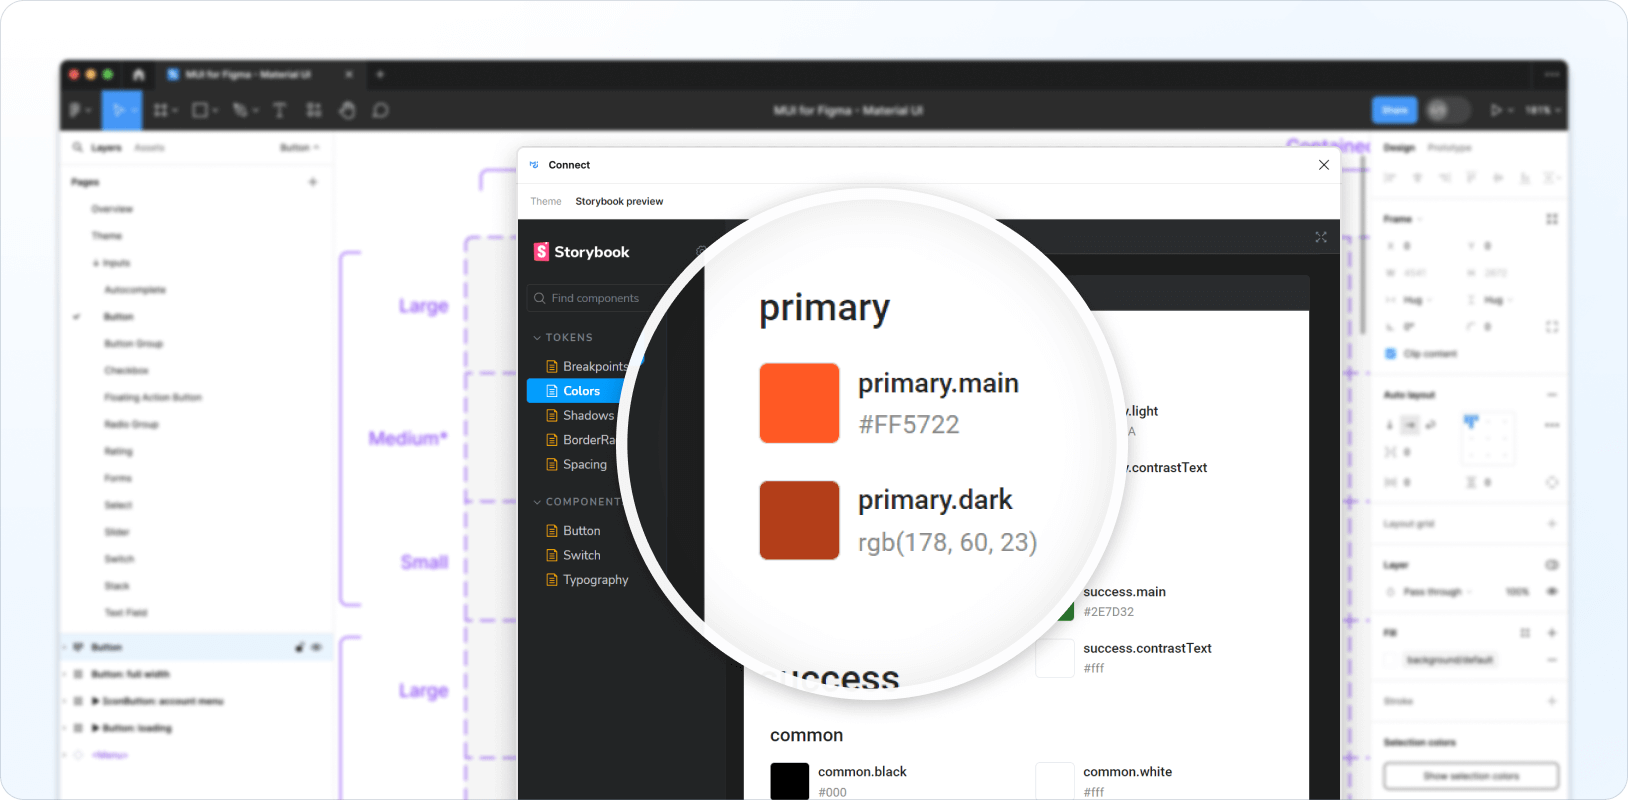This screenshot has width=1628, height=800.
Task: Open a new tab with plus icon
Action: pos(380,74)
